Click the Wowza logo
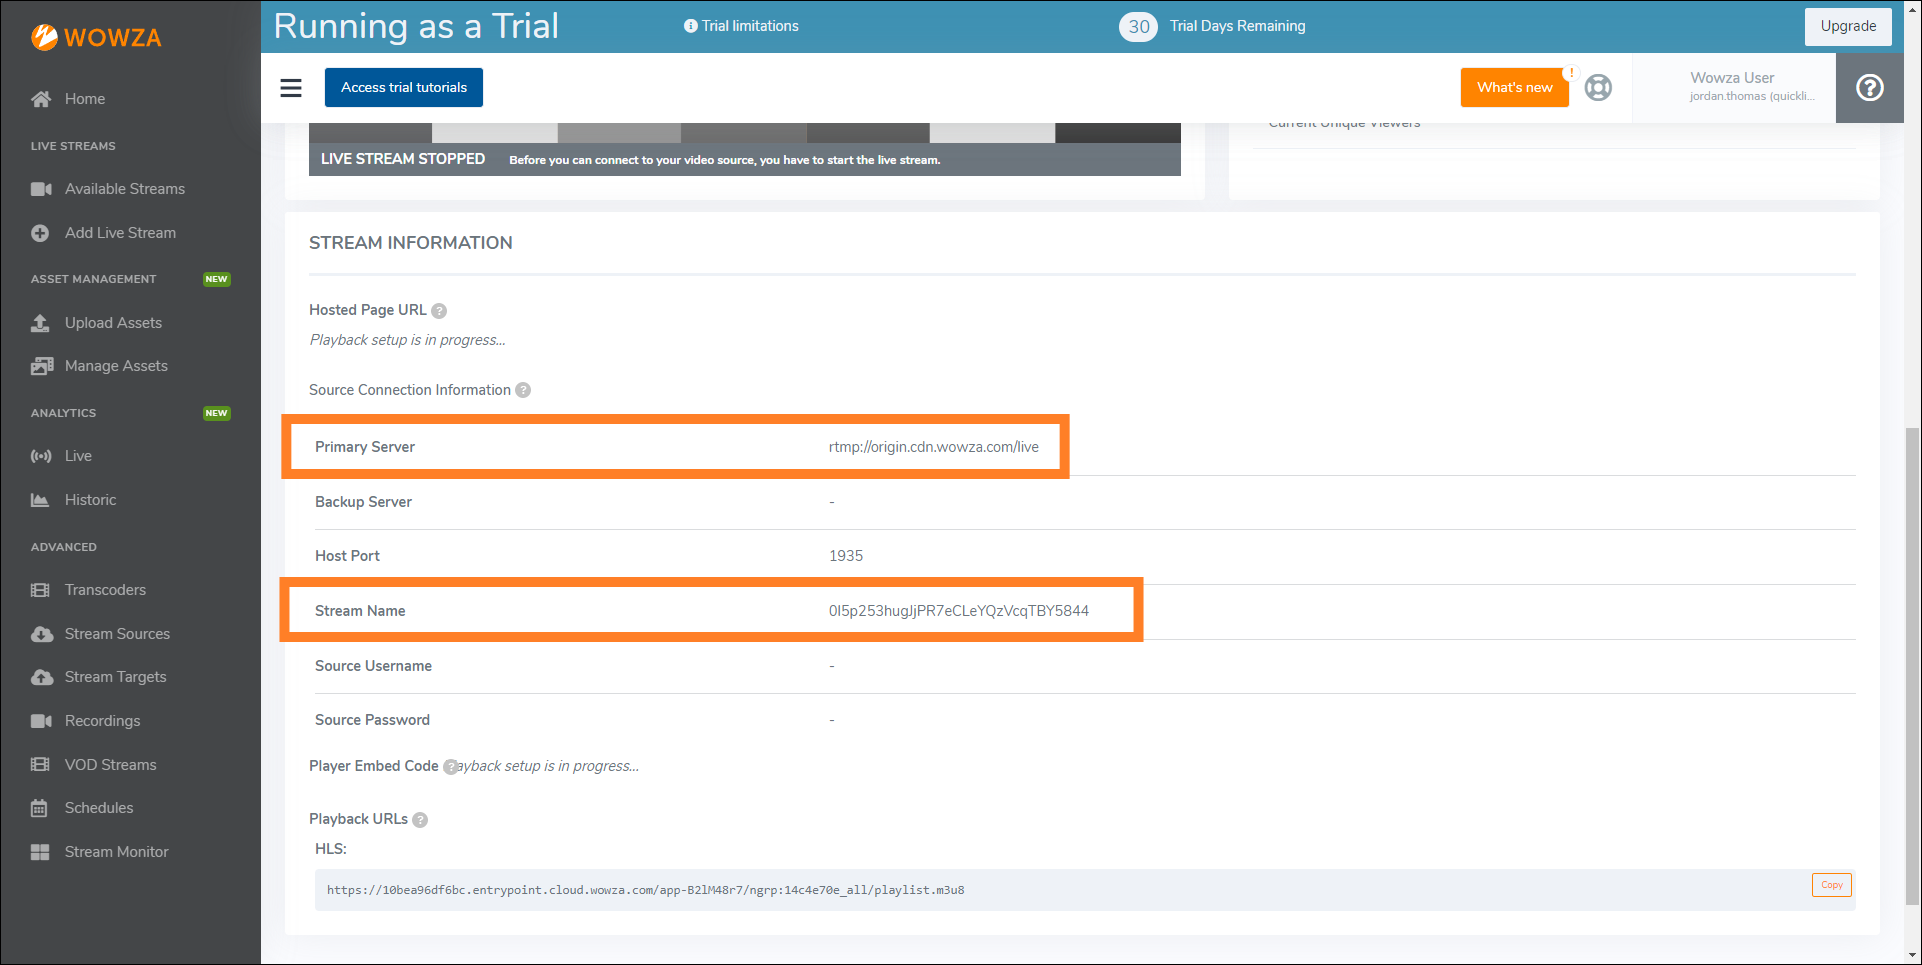 (96, 37)
